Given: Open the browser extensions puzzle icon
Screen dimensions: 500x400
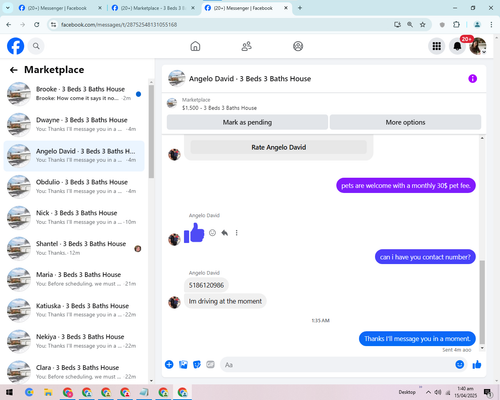Looking at the screenshot, I should [456, 24].
